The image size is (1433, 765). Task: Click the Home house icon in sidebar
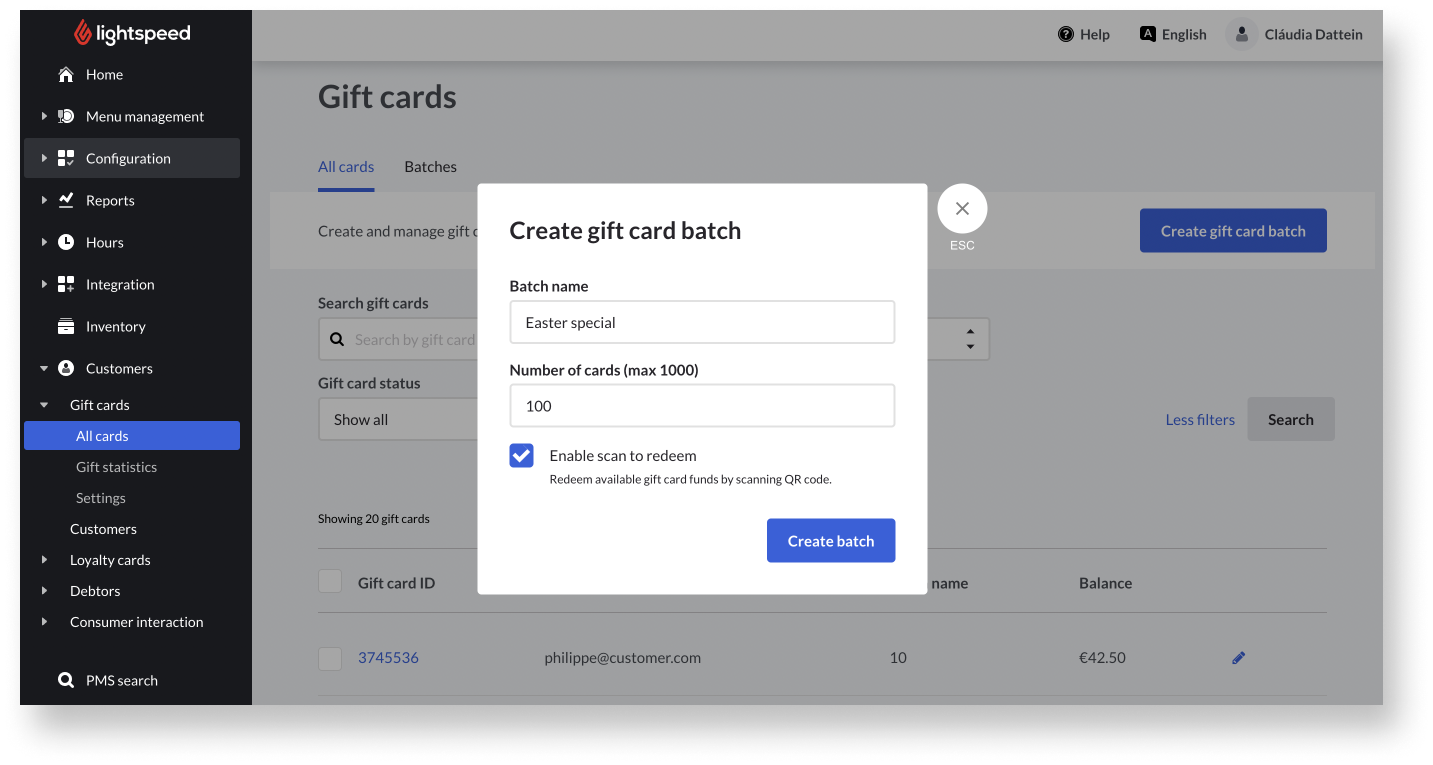point(66,75)
